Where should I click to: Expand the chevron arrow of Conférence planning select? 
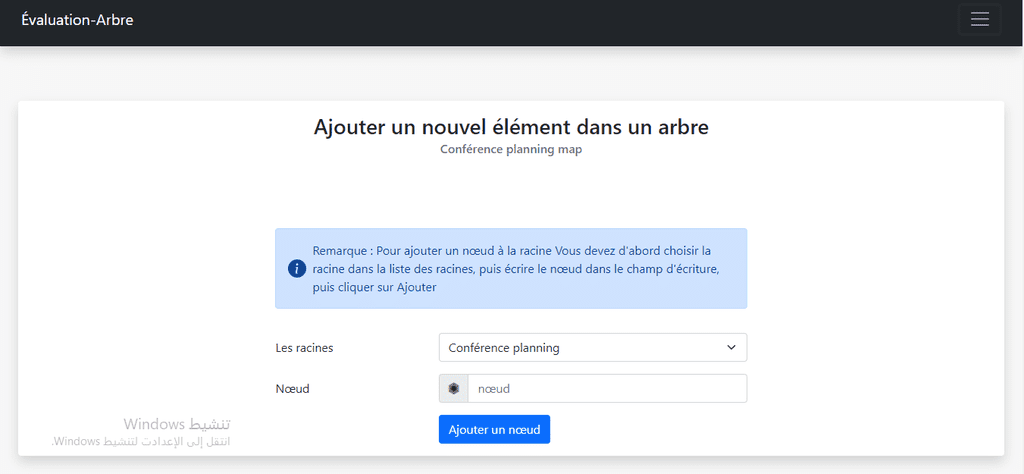tap(731, 348)
